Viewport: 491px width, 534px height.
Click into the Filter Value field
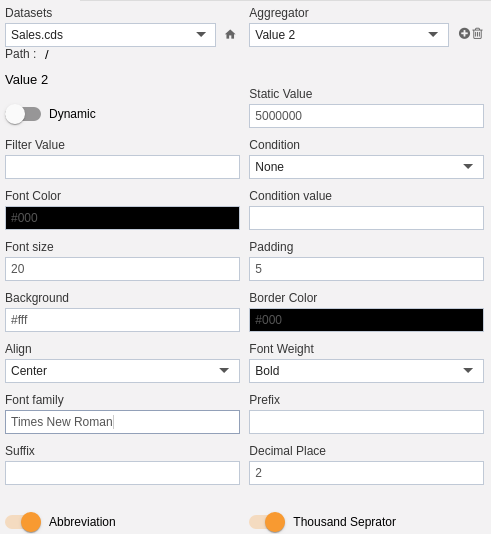pos(122,167)
